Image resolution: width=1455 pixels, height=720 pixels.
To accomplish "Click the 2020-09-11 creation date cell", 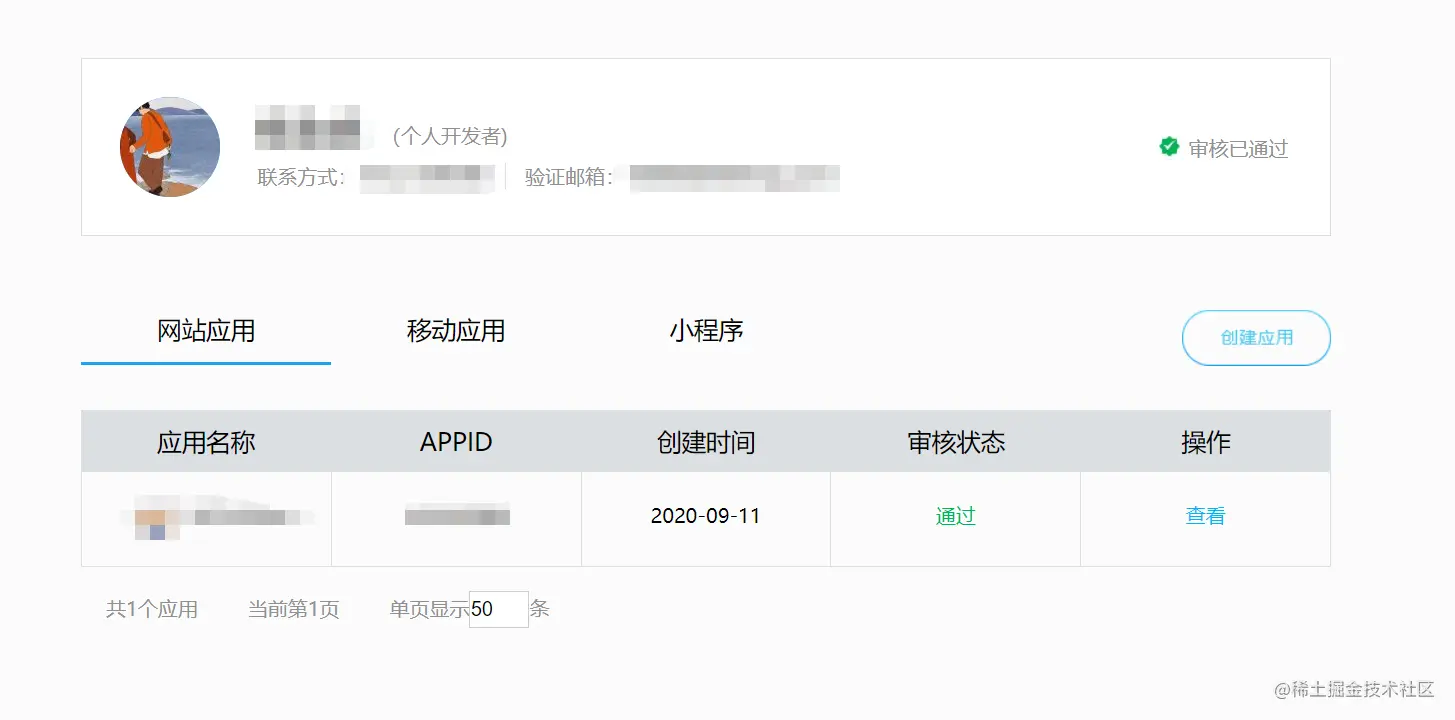I will 706,516.
